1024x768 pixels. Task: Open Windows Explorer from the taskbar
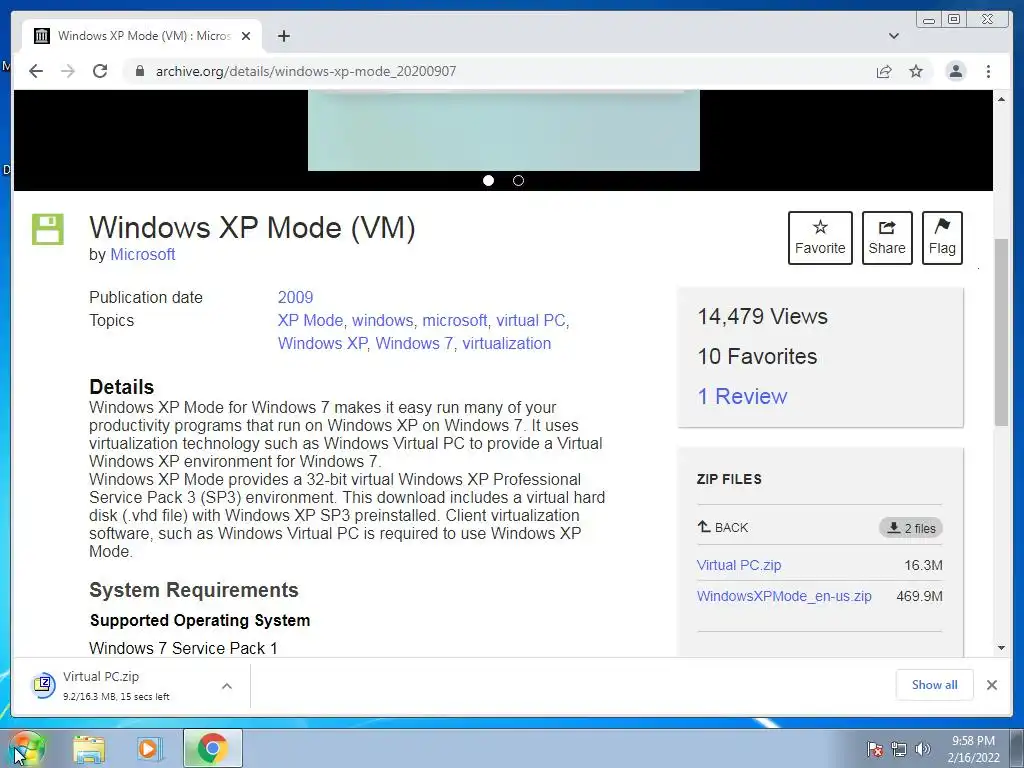(89, 749)
